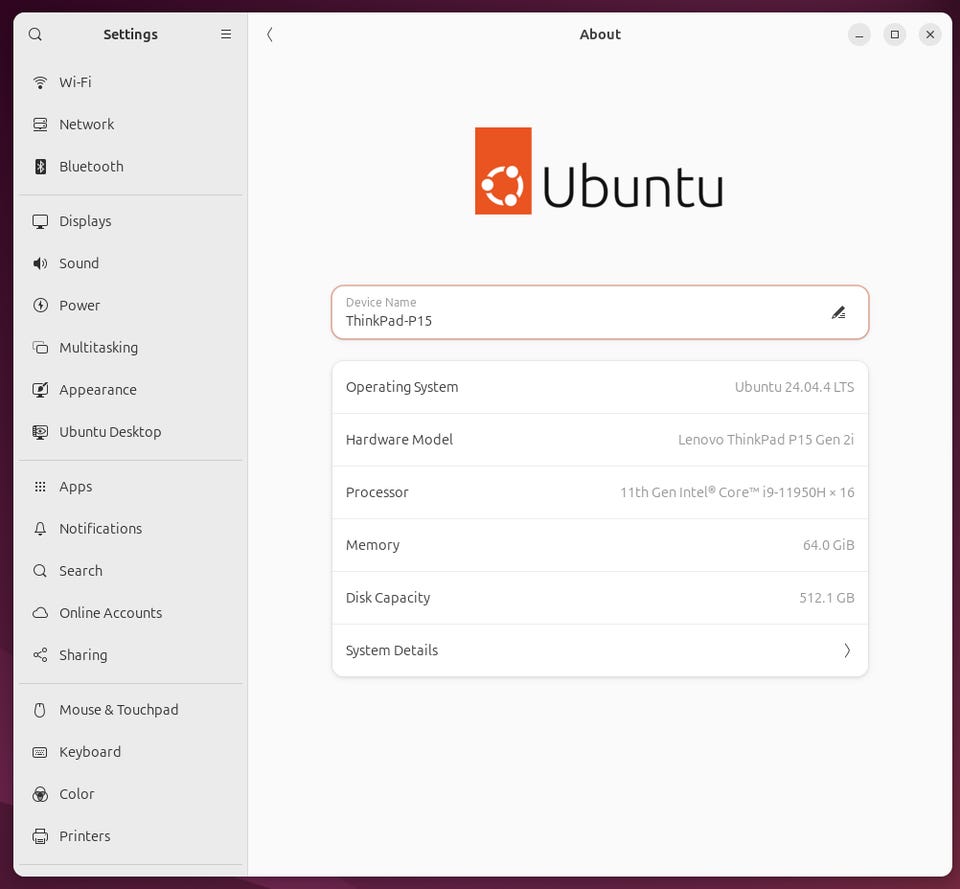Switch to Color settings
This screenshot has width=960, height=889.
131,795
